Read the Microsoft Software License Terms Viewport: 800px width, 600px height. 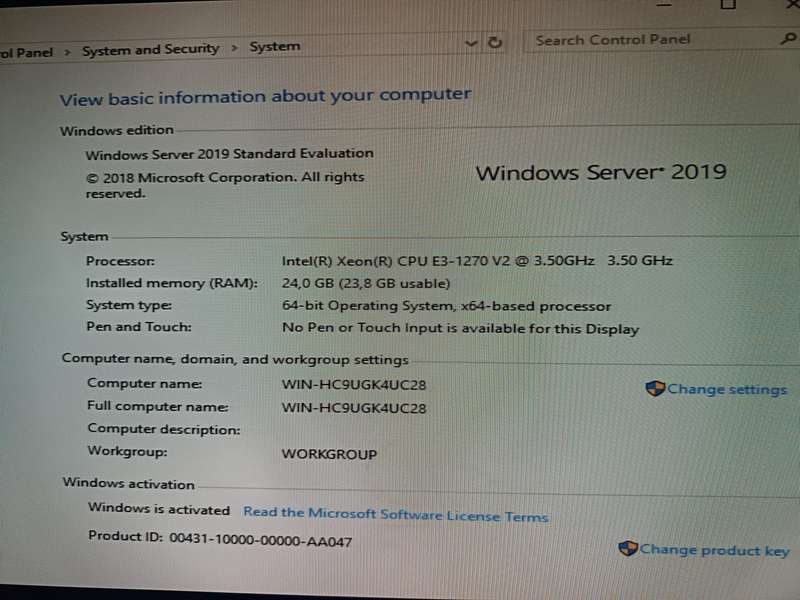click(x=395, y=514)
